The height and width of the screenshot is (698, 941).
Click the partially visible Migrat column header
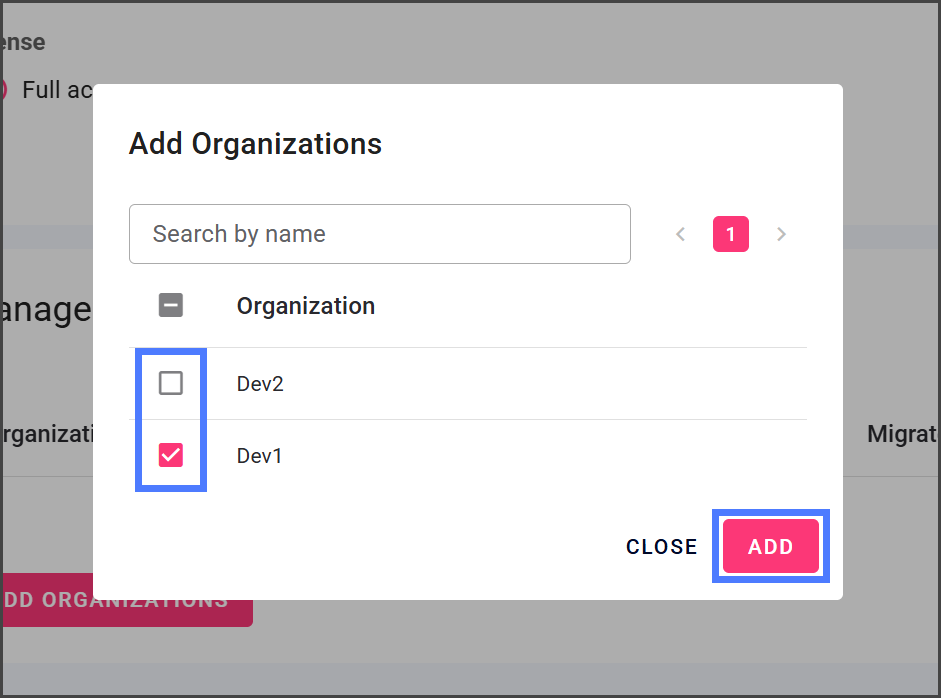(x=902, y=434)
